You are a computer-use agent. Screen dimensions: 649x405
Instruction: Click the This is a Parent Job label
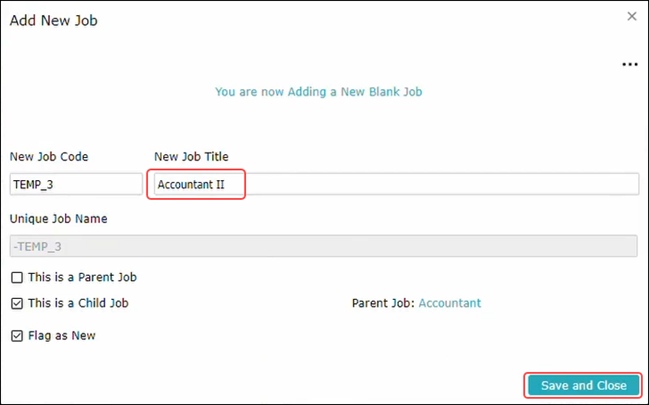coord(82,277)
